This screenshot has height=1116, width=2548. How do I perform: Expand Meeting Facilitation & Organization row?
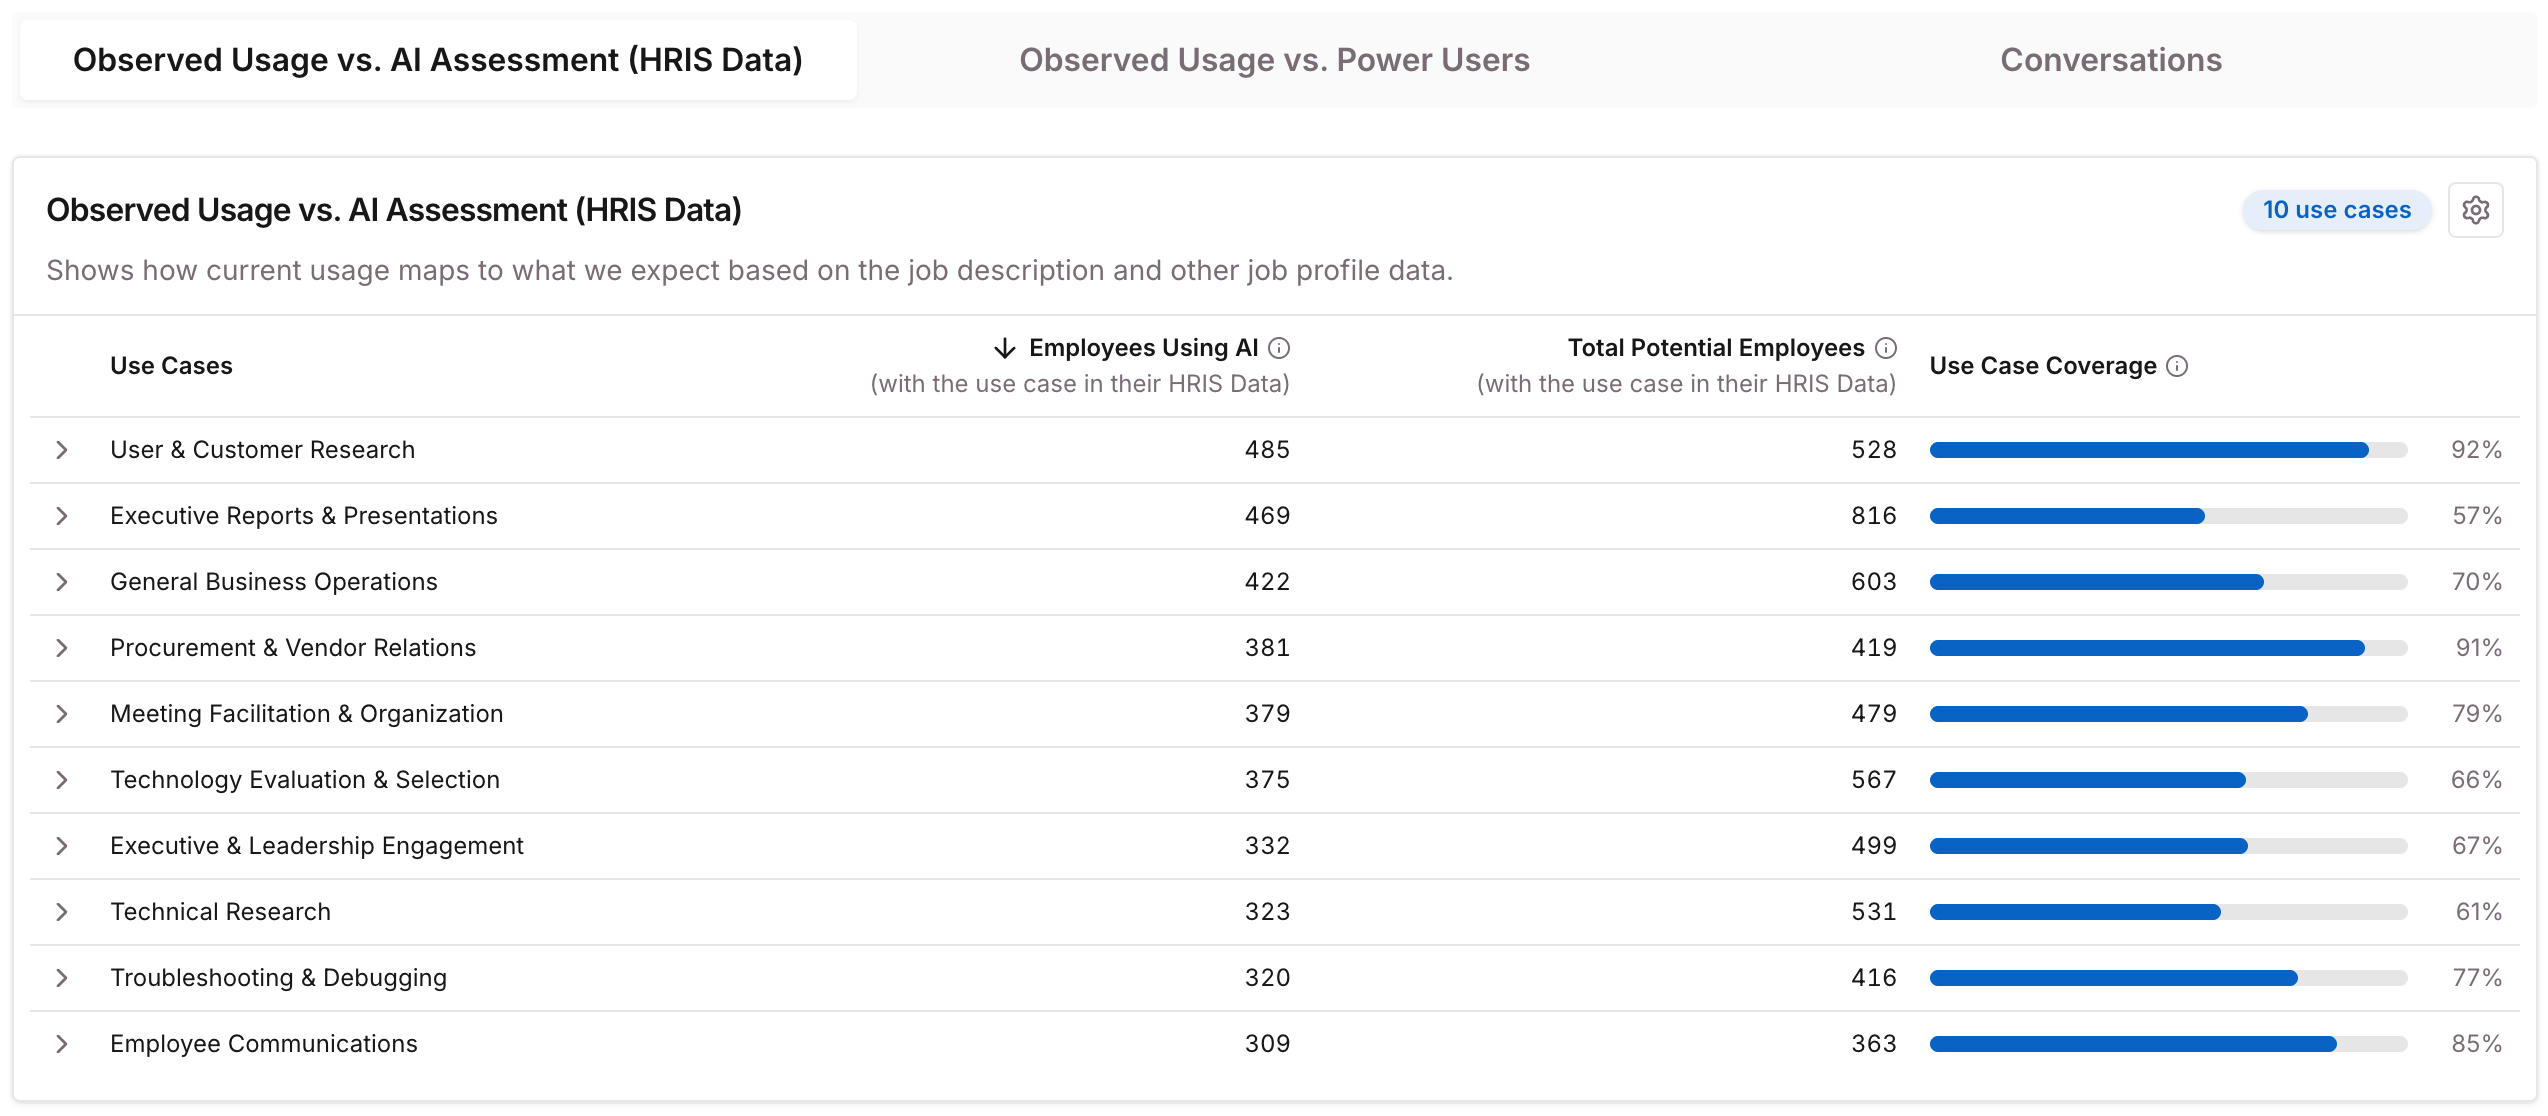click(62, 714)
